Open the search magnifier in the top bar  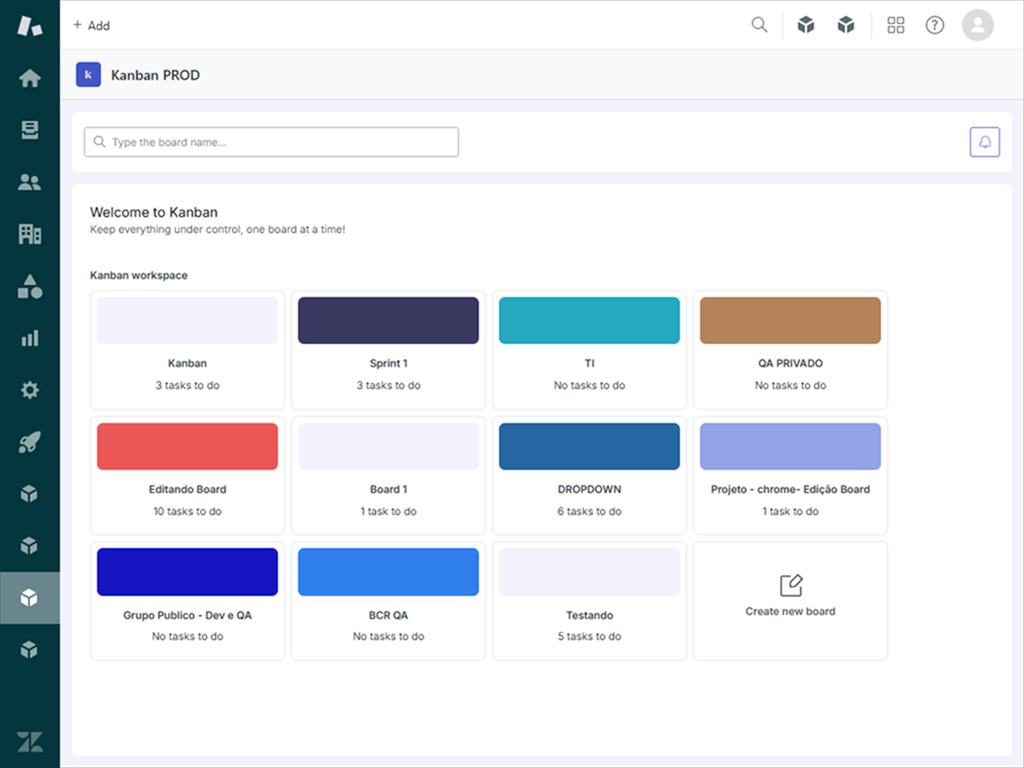point(759,24)
